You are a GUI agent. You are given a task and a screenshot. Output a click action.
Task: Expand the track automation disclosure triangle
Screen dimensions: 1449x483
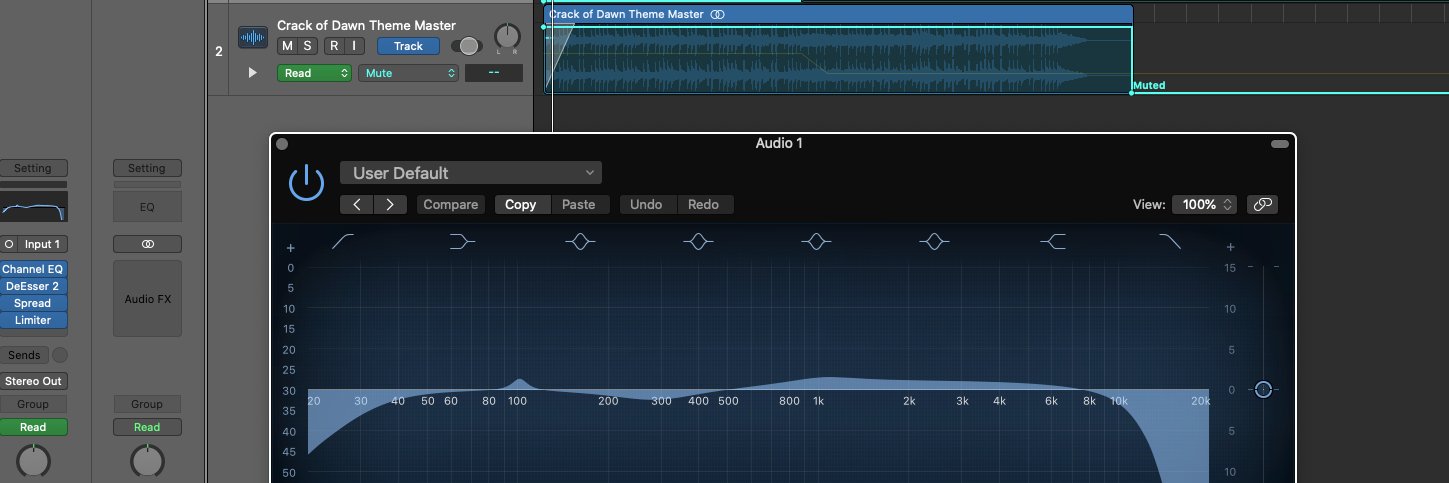click(x=252, y=73)
